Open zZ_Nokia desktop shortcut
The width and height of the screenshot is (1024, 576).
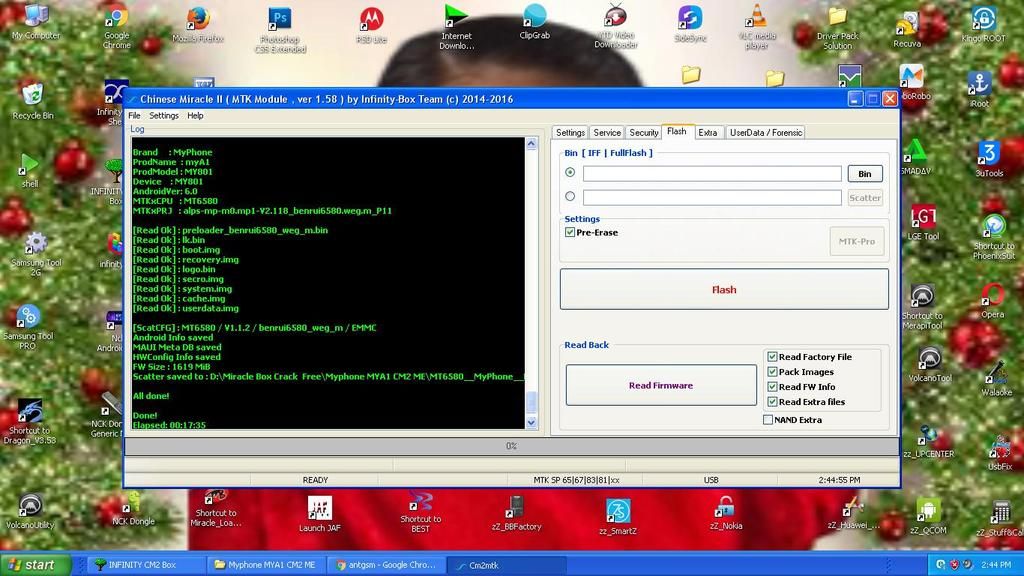725,513
